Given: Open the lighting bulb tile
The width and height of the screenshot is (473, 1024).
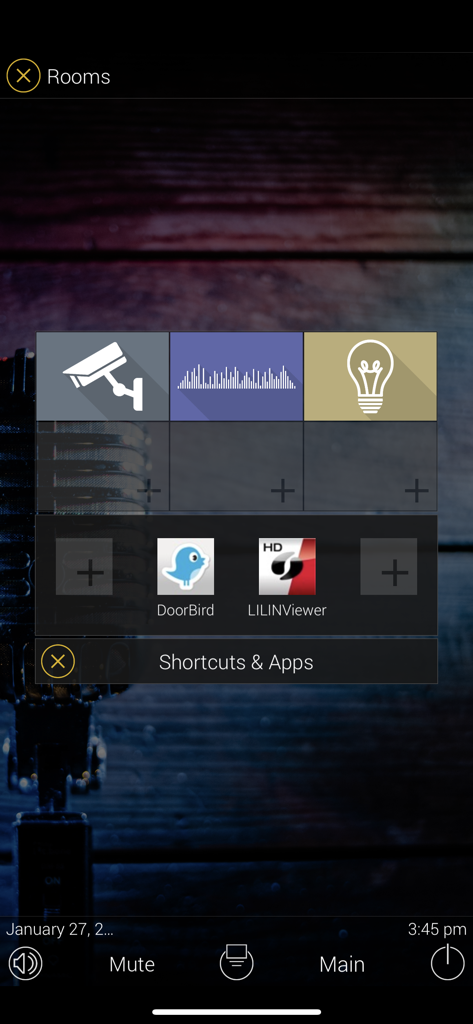Looking at the screenshot, I should (370, 376).
